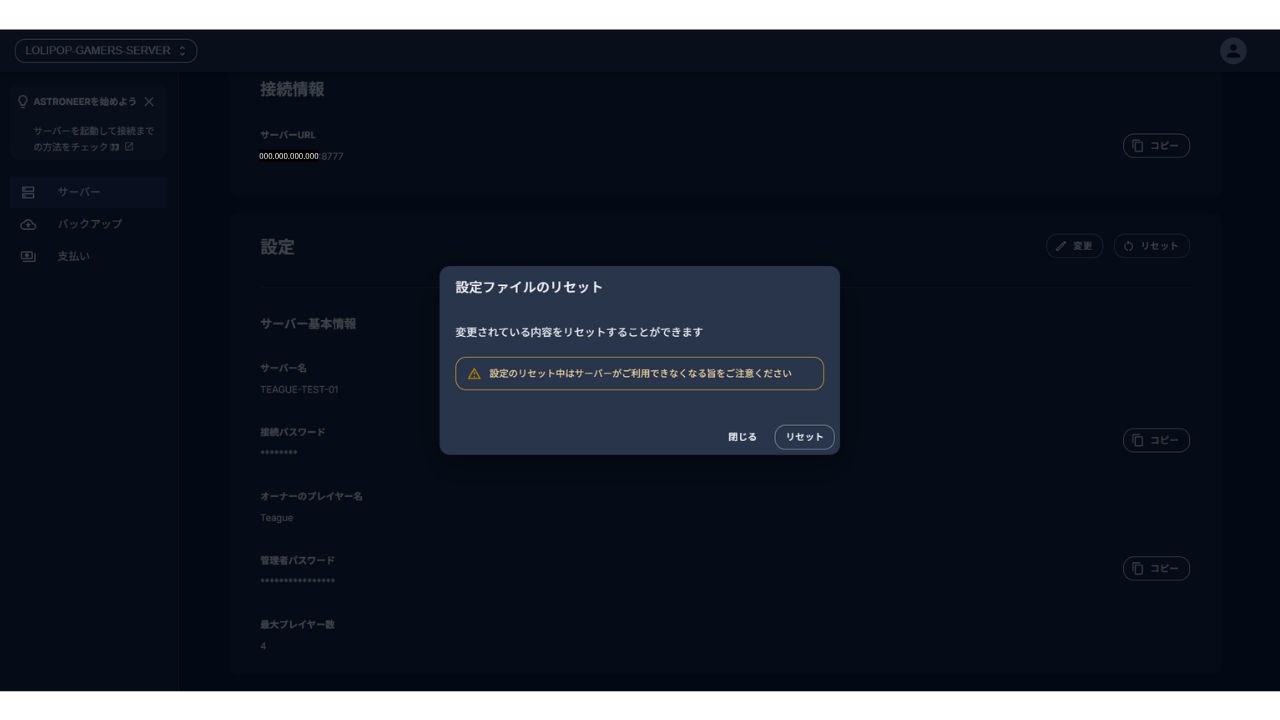
Task: Open the LOLIPOP-GAMERS-SERVER server selector
Action: [106, 50]
